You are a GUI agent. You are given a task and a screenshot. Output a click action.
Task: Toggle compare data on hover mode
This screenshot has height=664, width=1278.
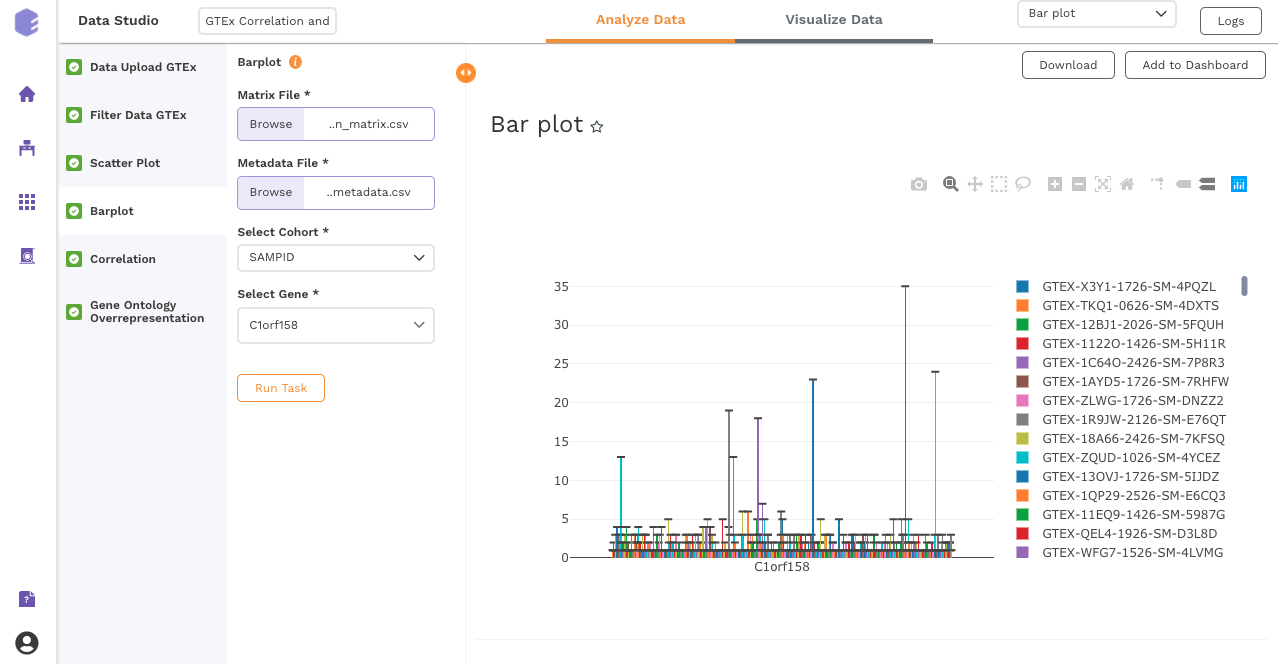(1207, 184)
